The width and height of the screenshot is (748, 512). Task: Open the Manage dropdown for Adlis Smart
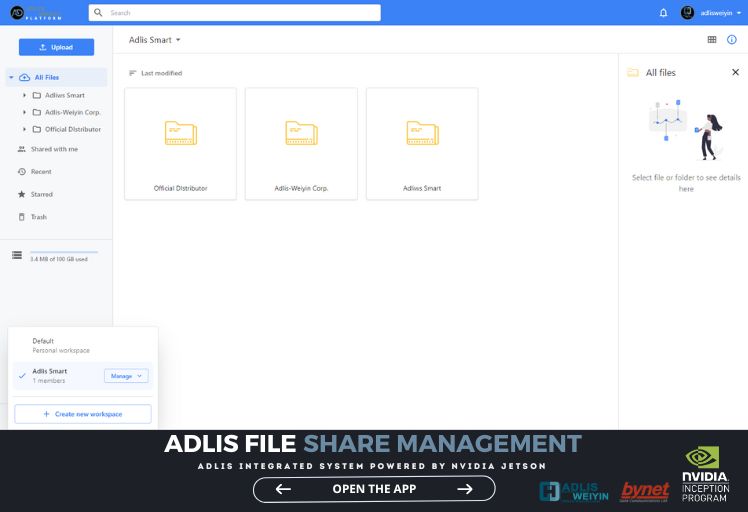[x=127, y=376]
